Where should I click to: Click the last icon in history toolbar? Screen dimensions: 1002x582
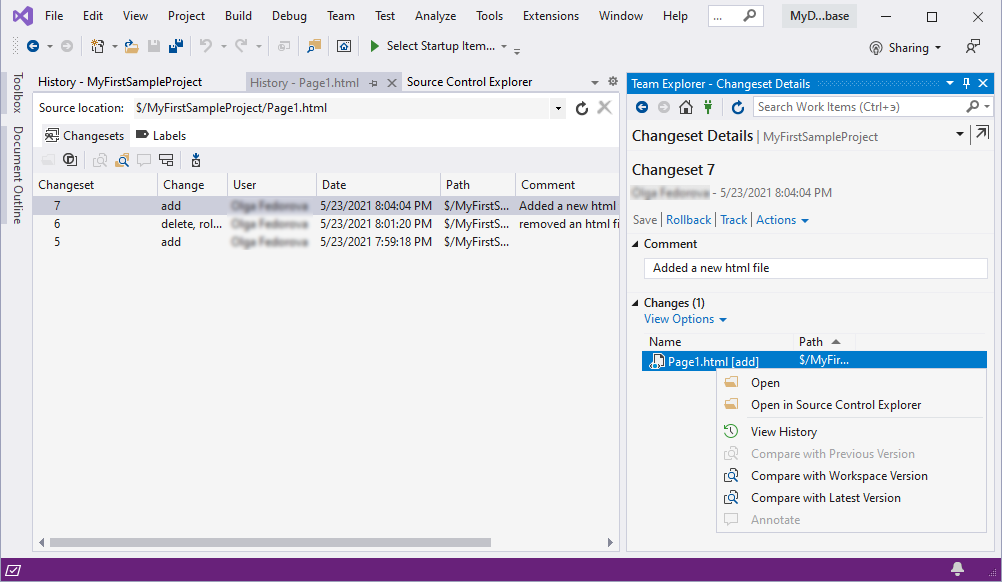tap(196, 160)
